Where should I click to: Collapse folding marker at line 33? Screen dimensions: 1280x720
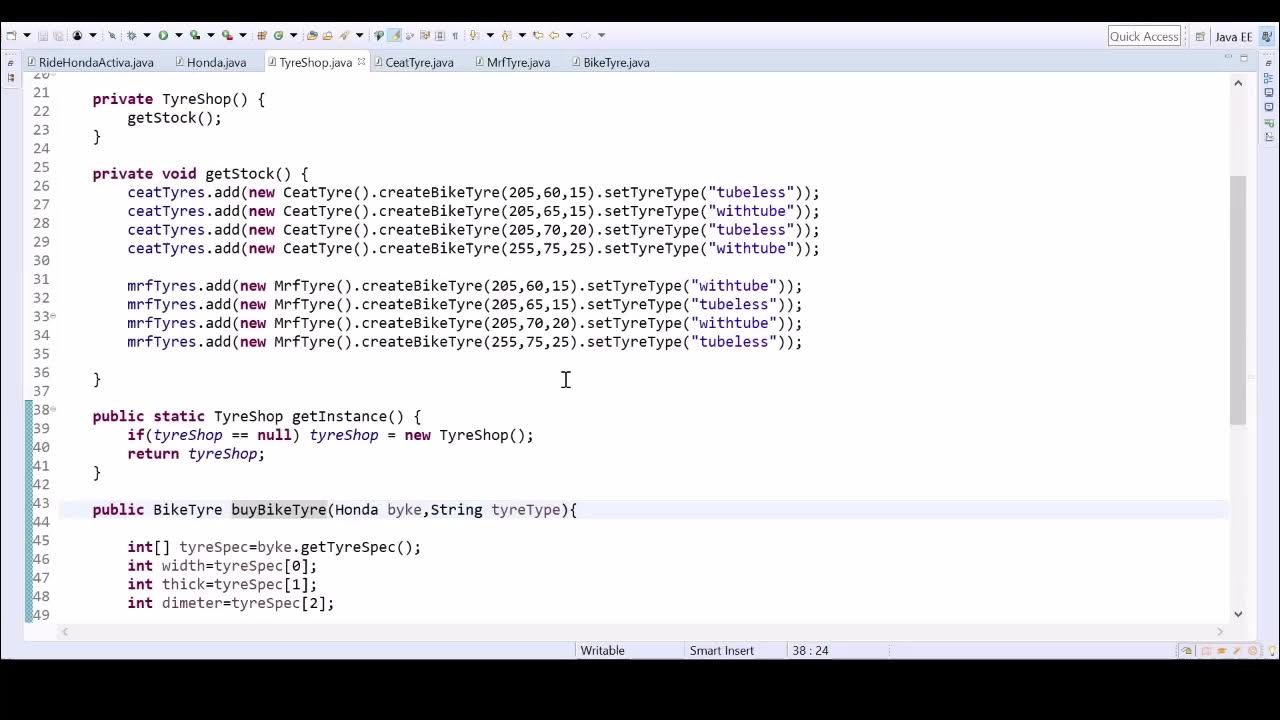[x=53, y=316]
